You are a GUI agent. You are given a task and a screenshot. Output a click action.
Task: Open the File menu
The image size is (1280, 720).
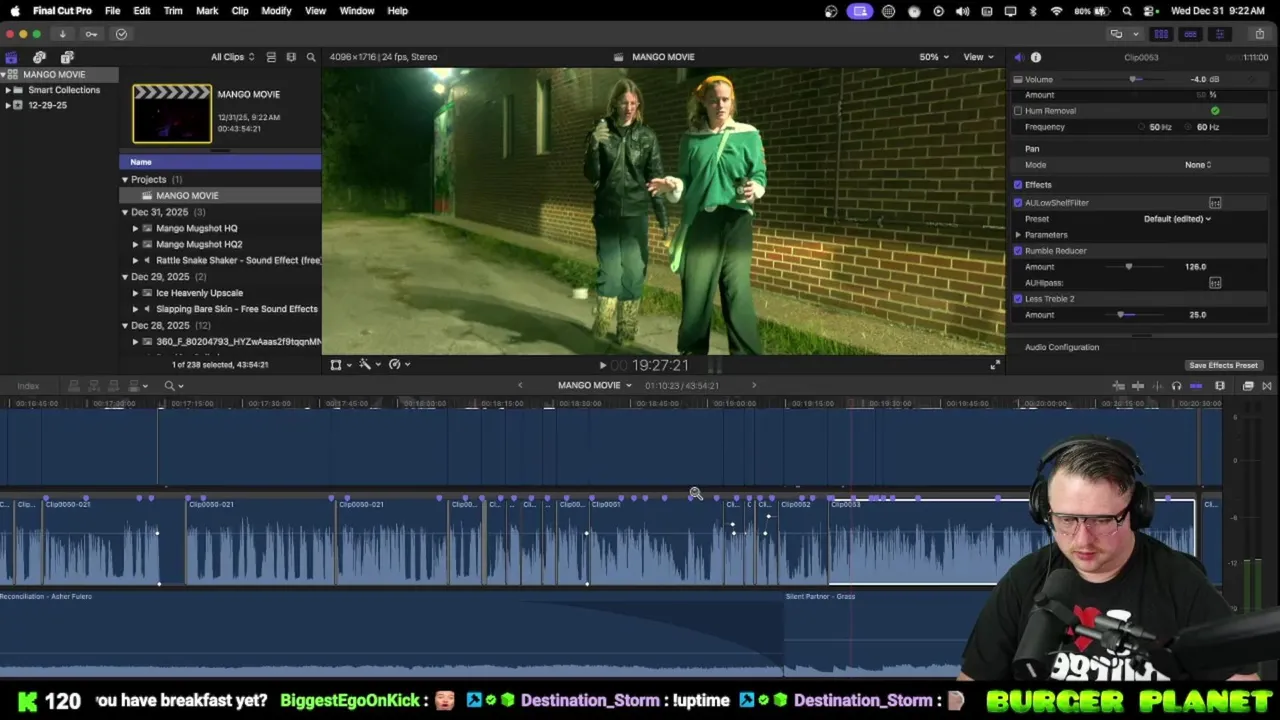tap(112, 11)
